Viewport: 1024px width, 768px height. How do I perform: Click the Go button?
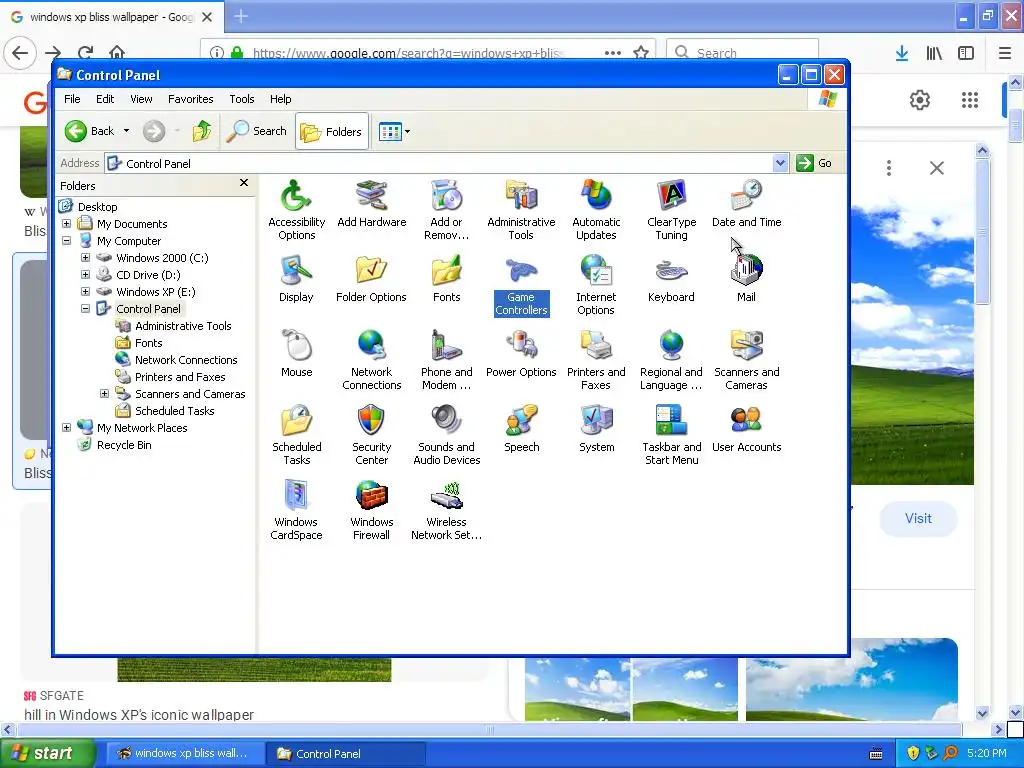coord(814,163)
